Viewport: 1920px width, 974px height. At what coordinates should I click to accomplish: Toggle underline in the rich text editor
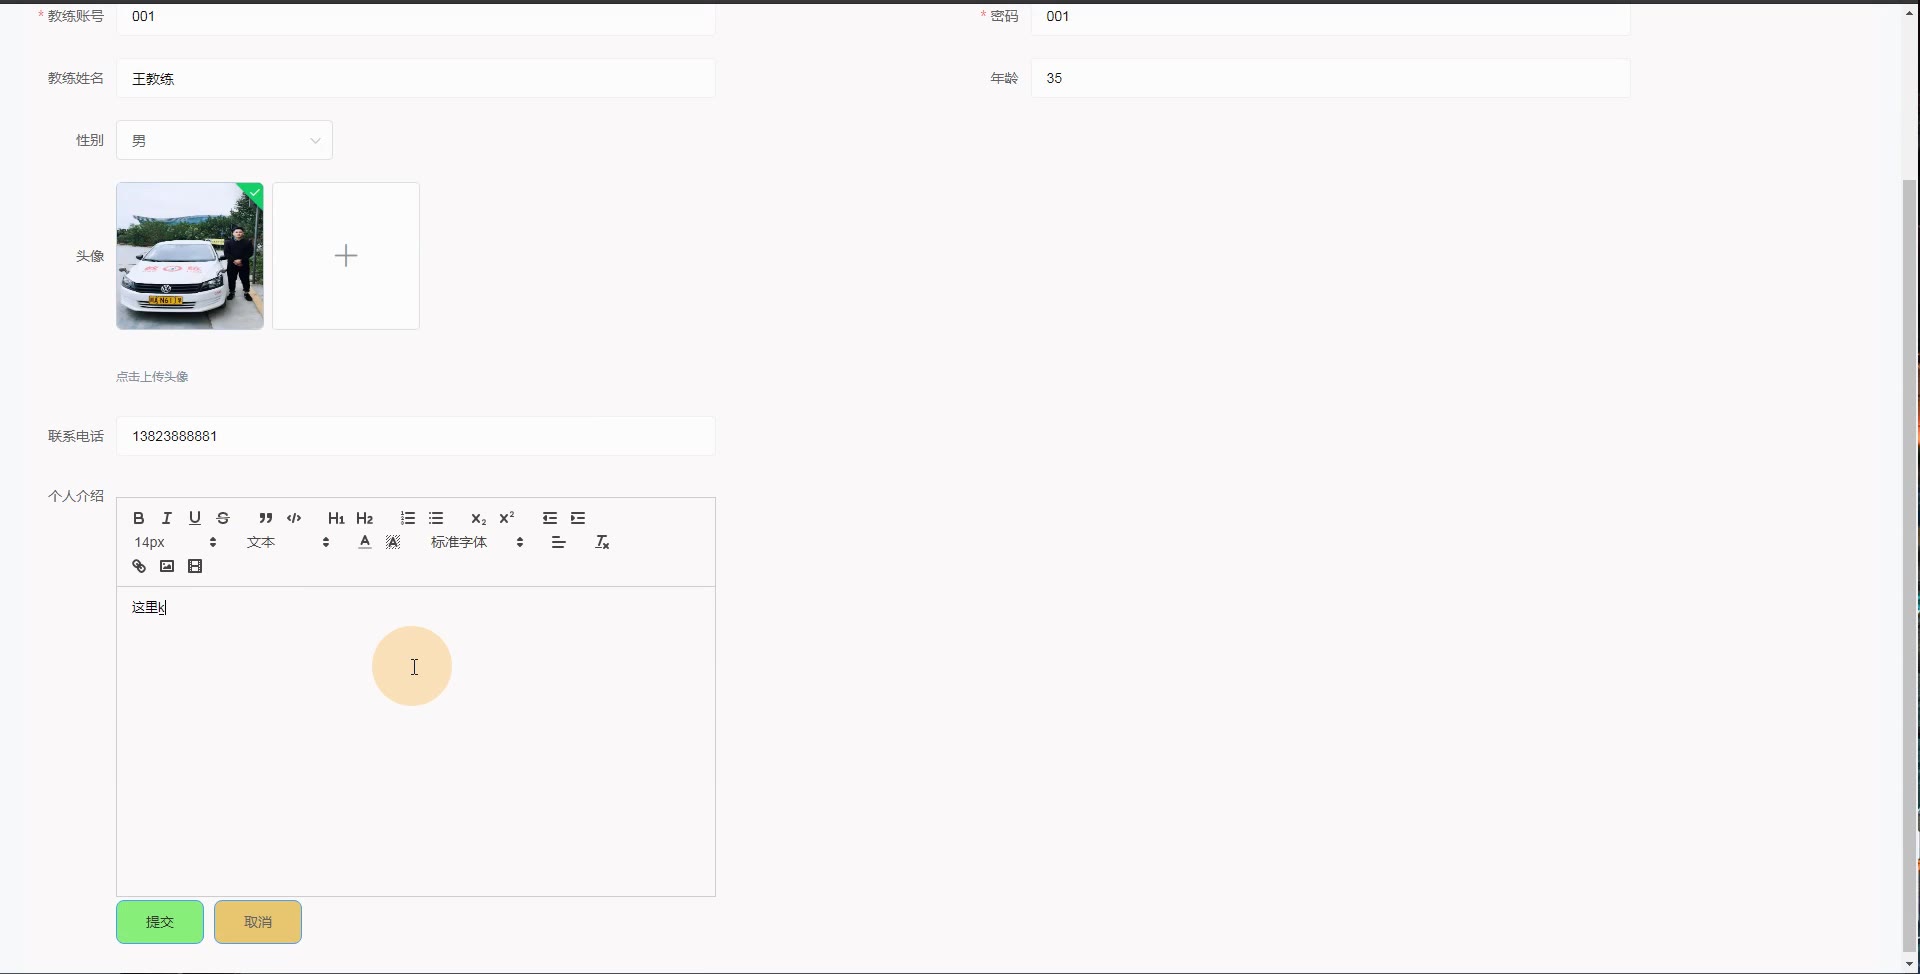pos(195,518)
